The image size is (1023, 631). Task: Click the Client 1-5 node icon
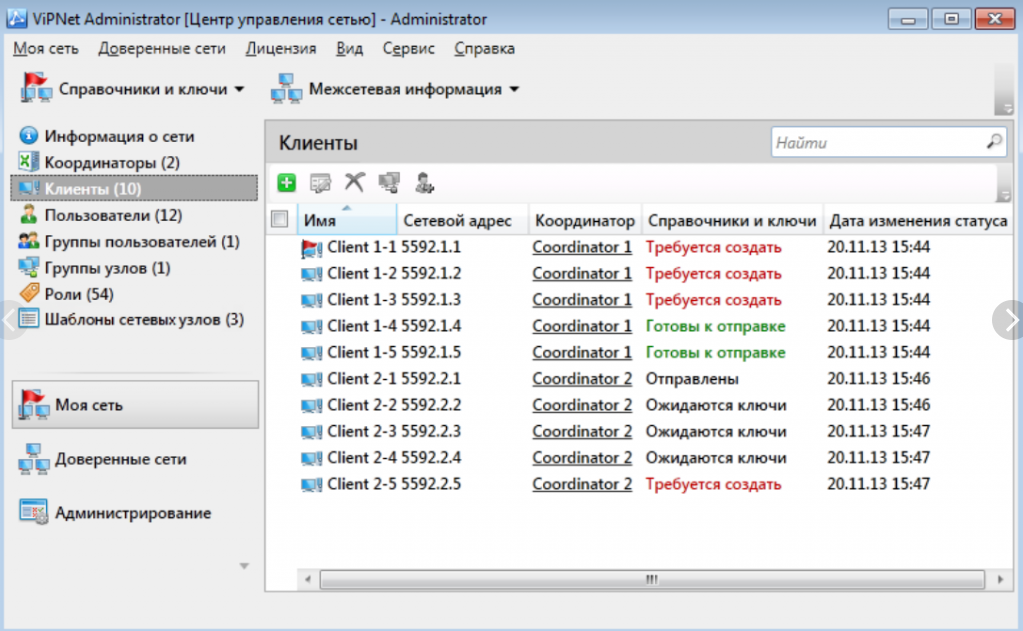coord(311,353)
